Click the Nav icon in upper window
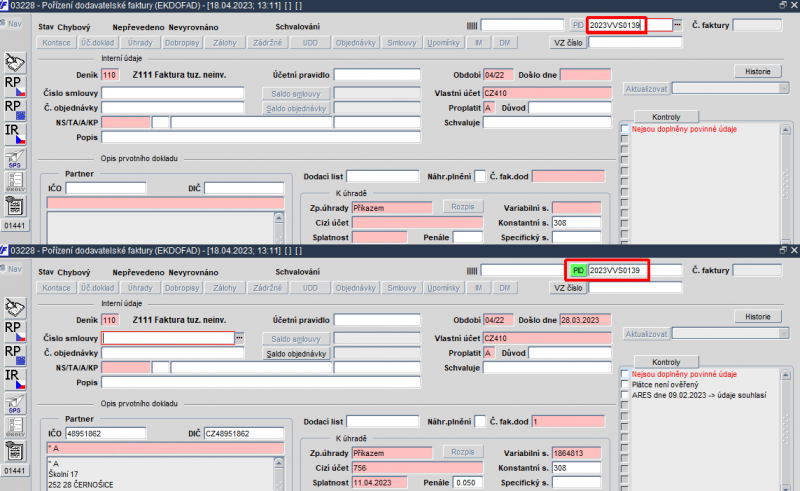This screenshot has width=800, height=491. coord(11,23)
